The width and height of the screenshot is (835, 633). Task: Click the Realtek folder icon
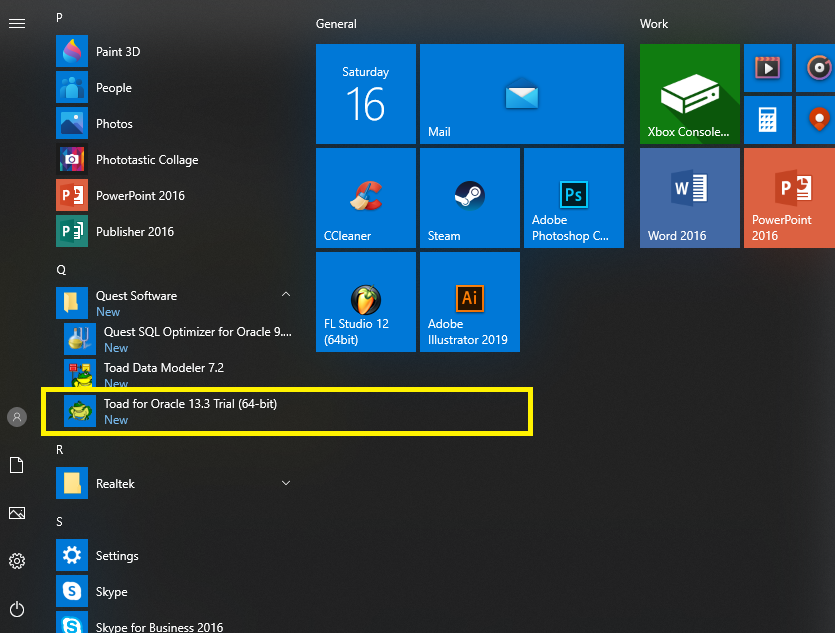pyautogui.click(x=72, y=483)
